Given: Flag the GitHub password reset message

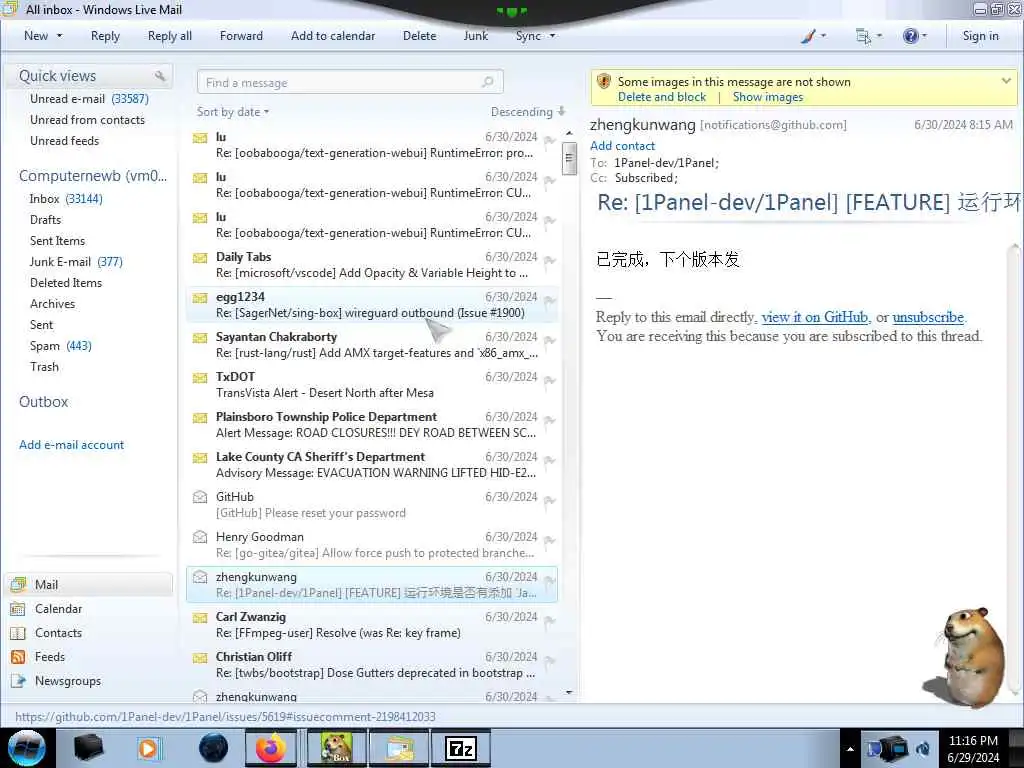Looking at the screenshot, I should pos(550,501).
